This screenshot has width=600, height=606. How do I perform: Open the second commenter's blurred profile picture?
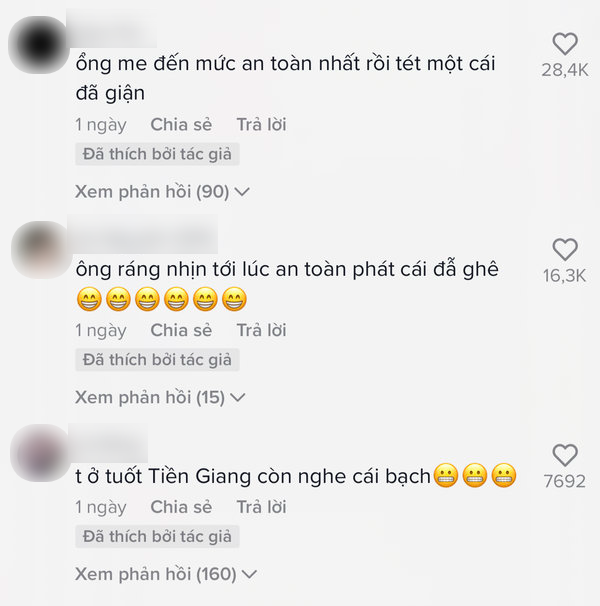(x=42, y=250)
